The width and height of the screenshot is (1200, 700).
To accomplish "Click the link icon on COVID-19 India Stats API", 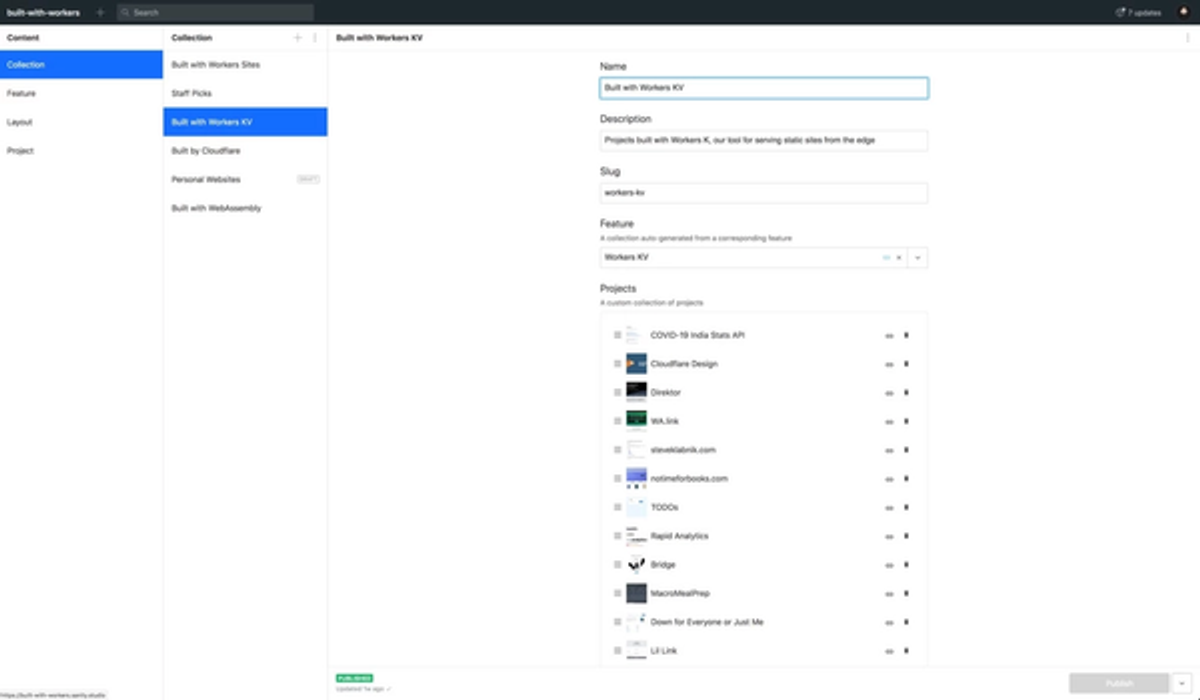I will click(887, 335).
